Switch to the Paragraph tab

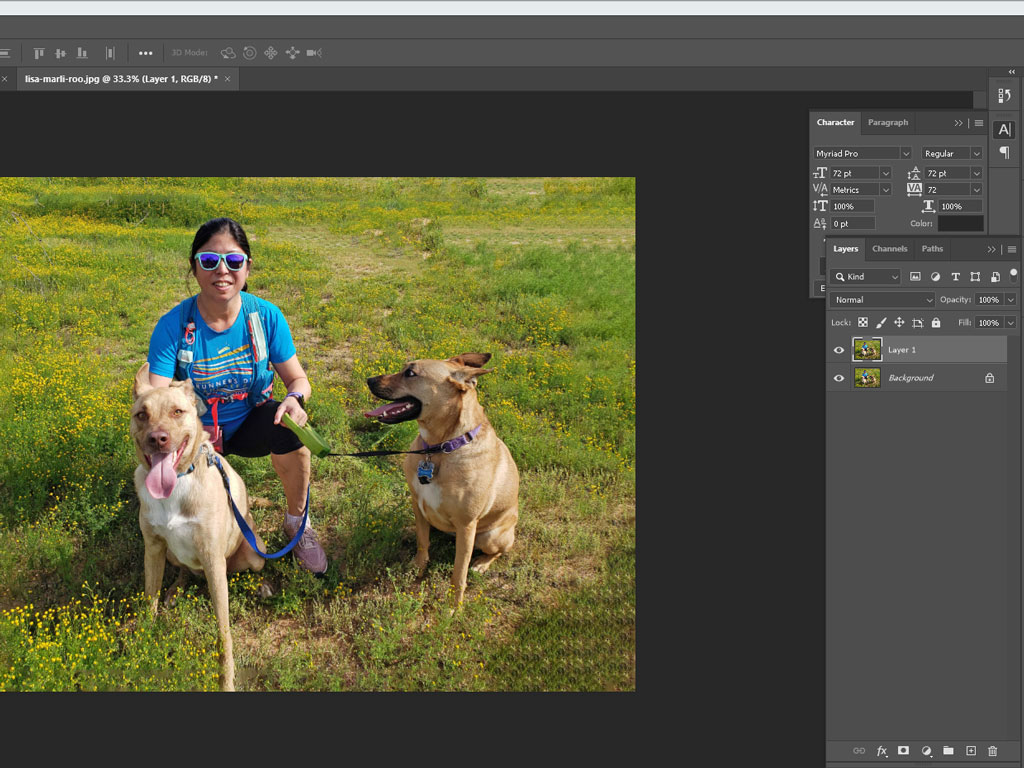pyautogui.click(x=887, y=123)
